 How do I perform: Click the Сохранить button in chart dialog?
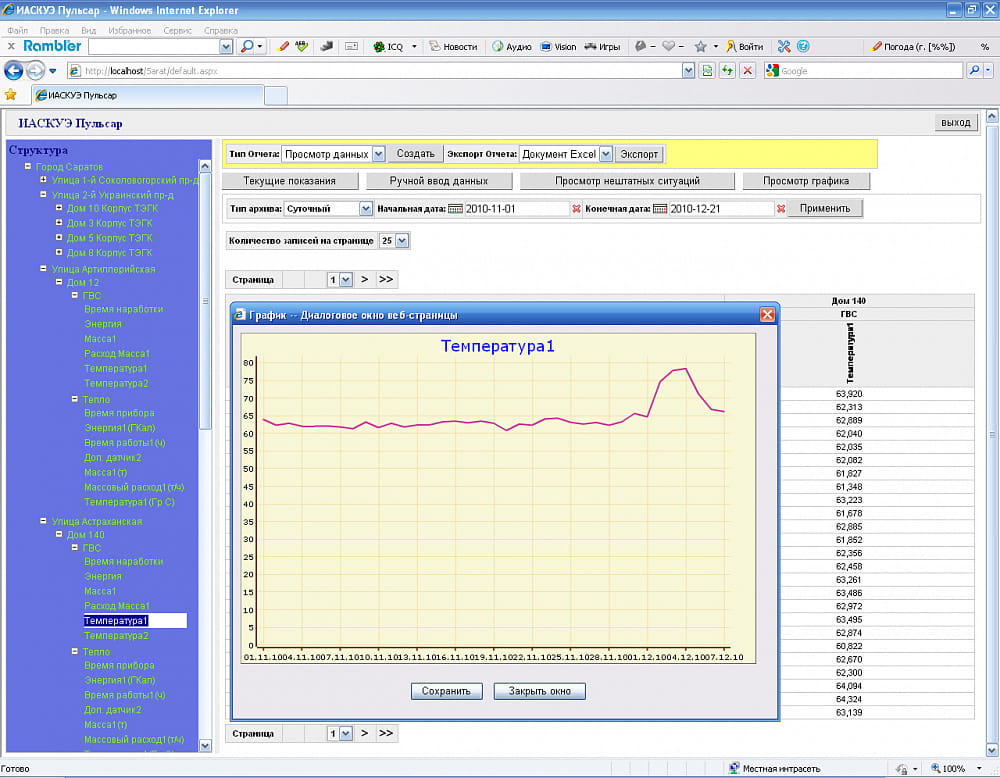click(x=446, y=691)
